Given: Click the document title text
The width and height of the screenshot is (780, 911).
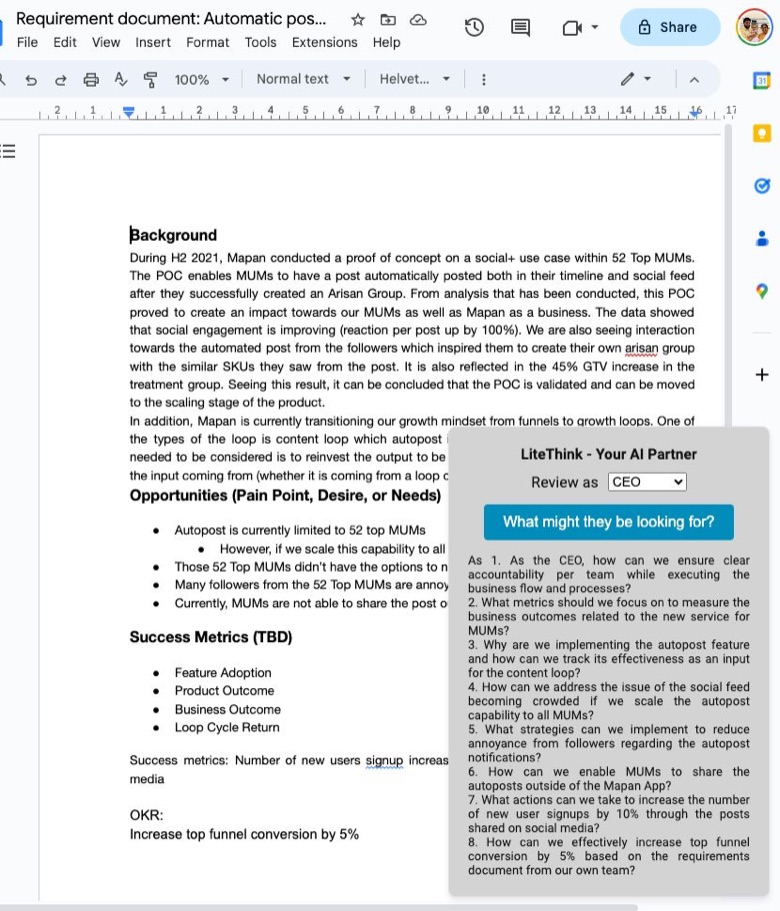Looking at the screenshot, I should point(171,19).
